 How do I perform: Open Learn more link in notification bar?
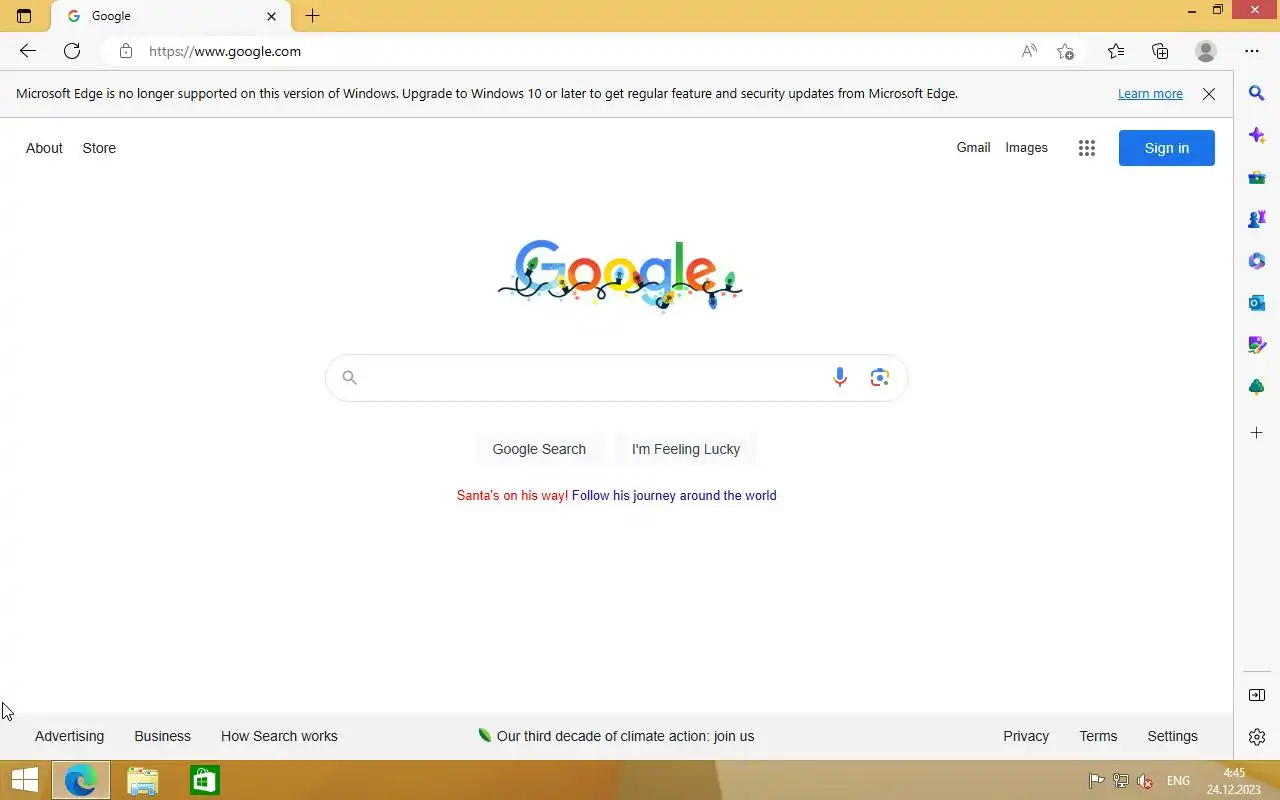1150,94
